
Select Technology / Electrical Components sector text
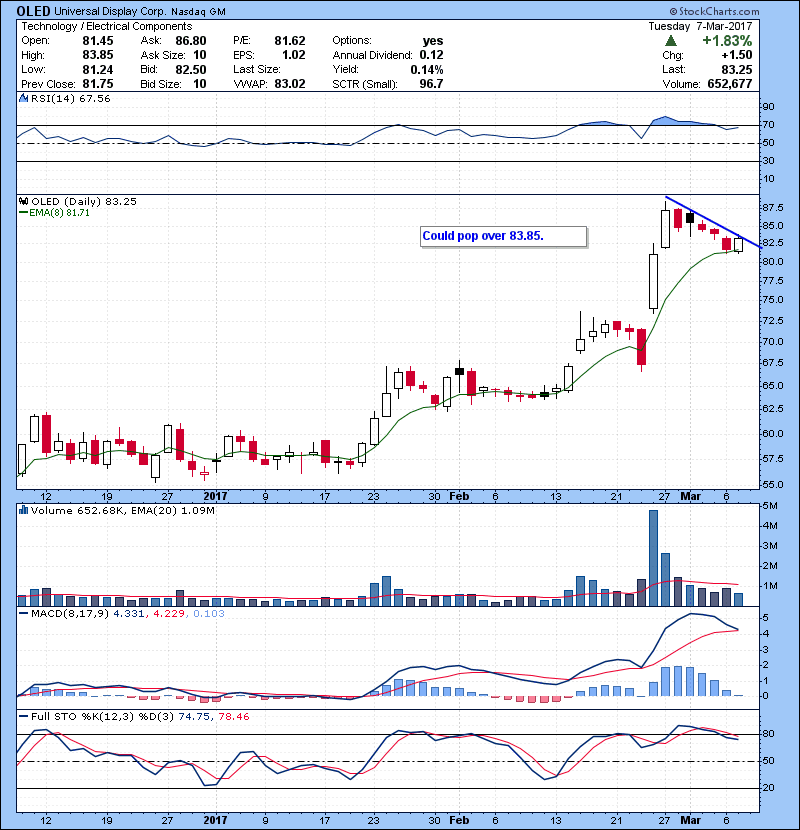[x=106, y=26]
